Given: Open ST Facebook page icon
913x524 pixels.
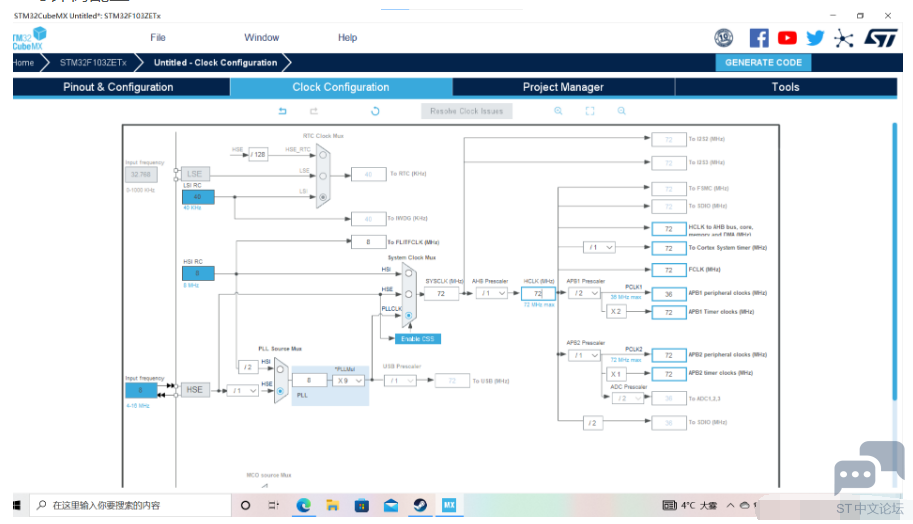Looking at the screenshot, I should coord(759,38).
